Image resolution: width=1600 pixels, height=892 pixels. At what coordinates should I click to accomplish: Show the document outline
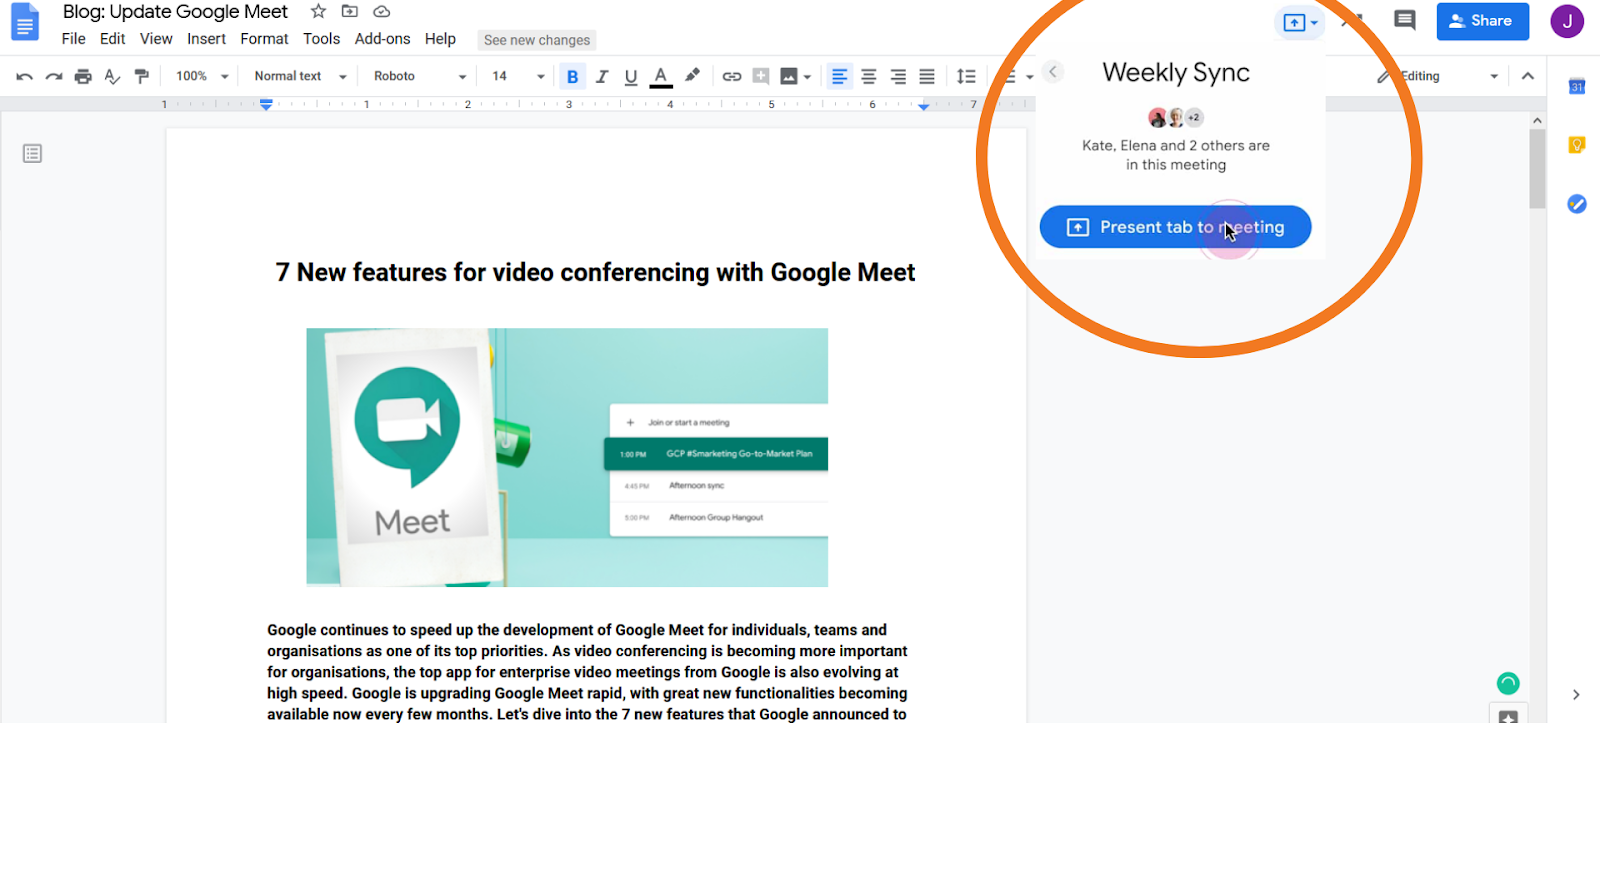32,154
